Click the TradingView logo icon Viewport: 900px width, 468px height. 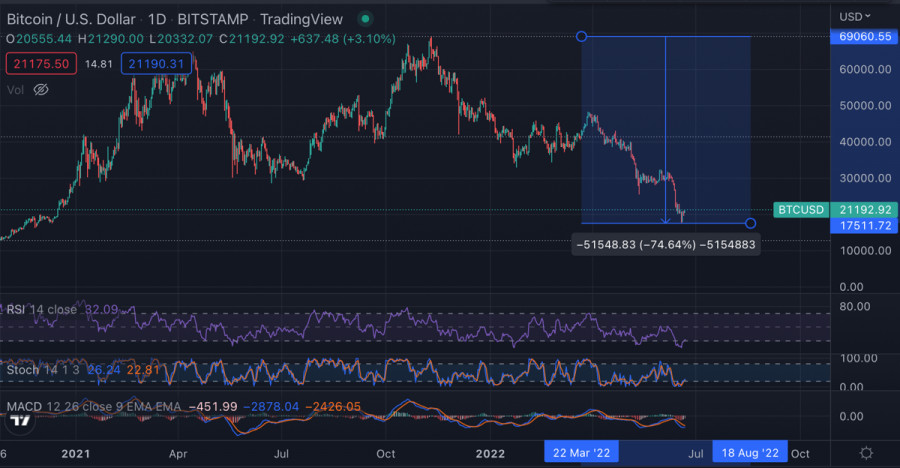point(21,421)
